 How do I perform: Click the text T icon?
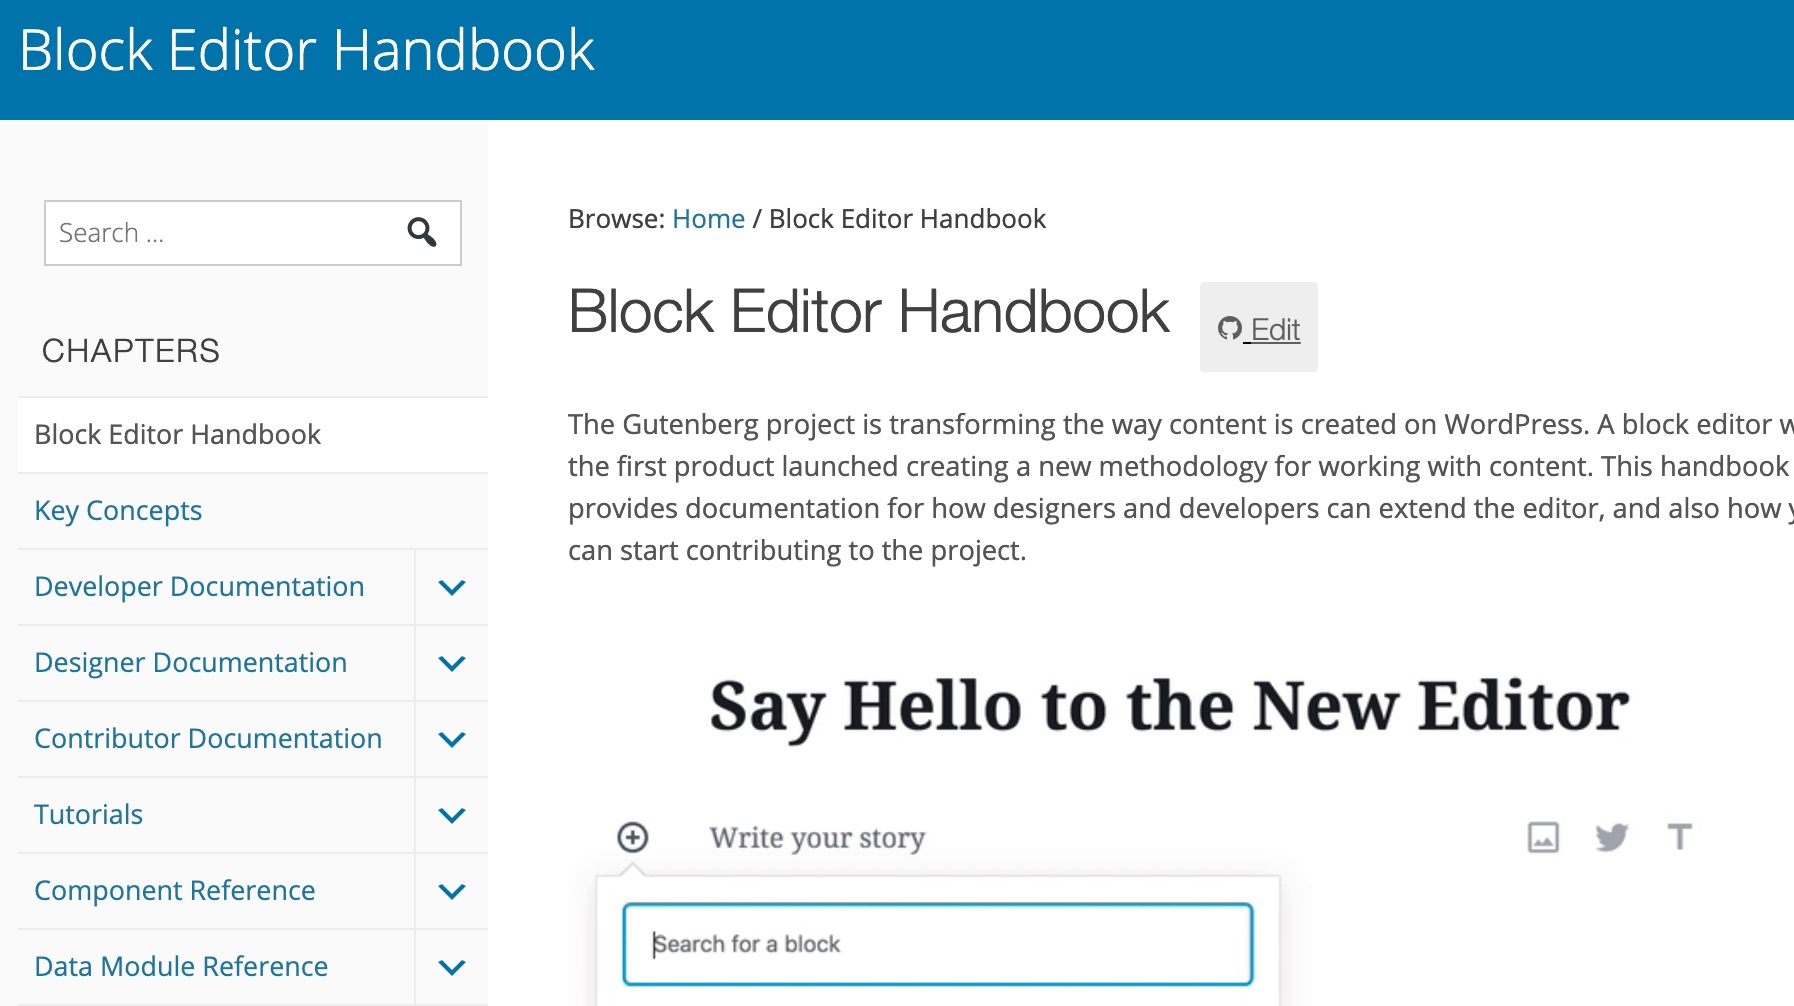tap(1679, 837)
